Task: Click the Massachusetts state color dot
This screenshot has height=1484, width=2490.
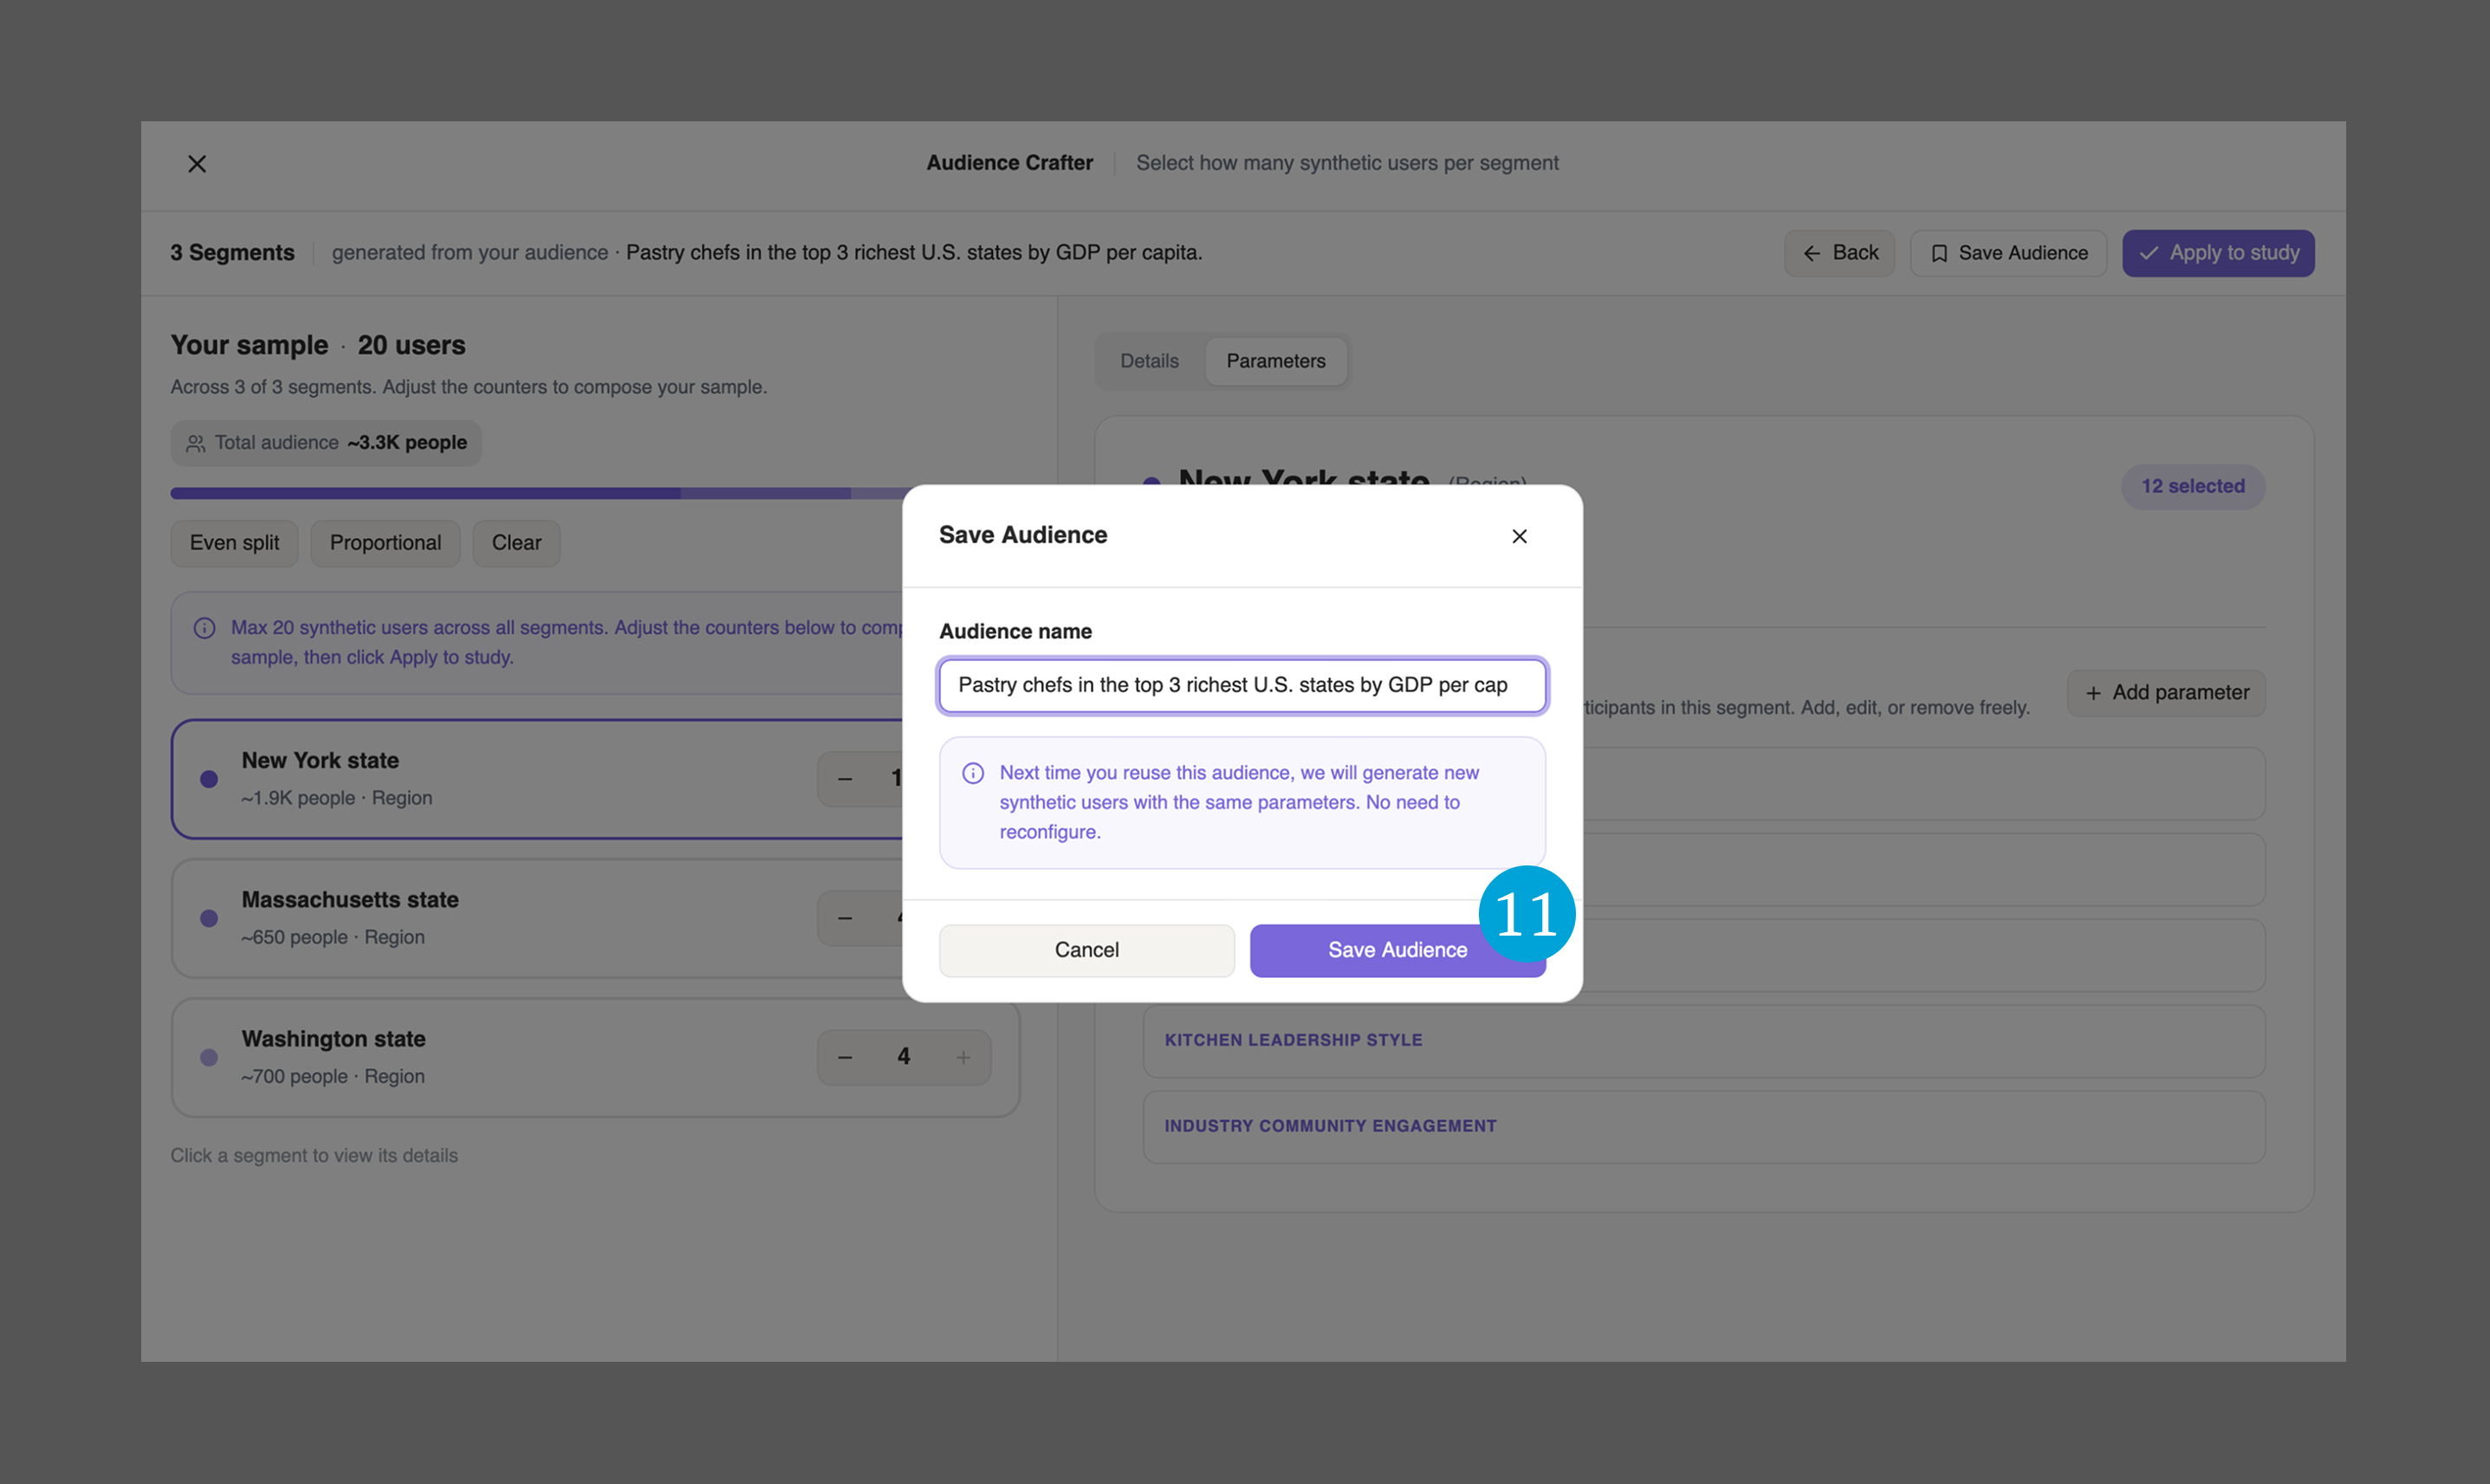Action: pyautogui.click(x=209, y=918)
